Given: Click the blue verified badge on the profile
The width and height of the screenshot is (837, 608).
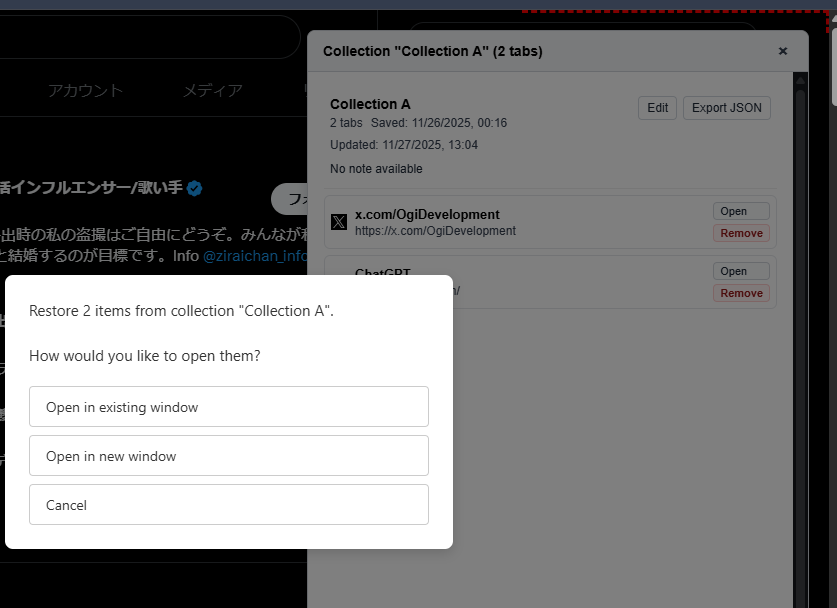Looking at the screenshot, I should 193,187.
